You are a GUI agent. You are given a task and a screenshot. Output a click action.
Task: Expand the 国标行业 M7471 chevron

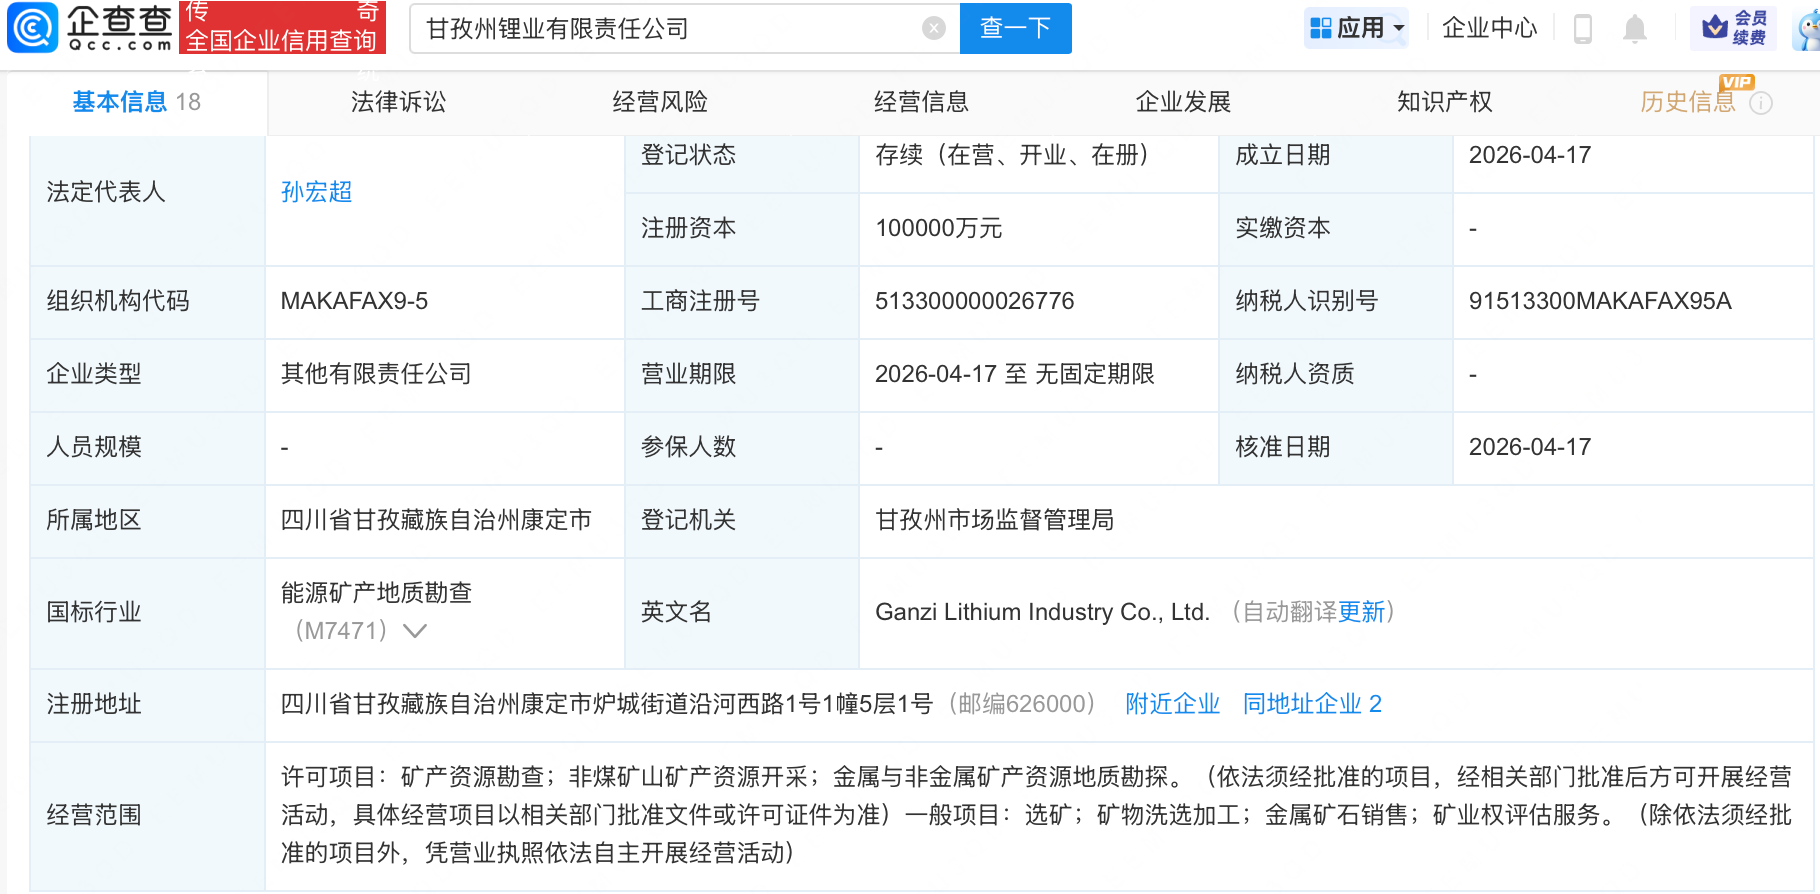pos(414,631)
